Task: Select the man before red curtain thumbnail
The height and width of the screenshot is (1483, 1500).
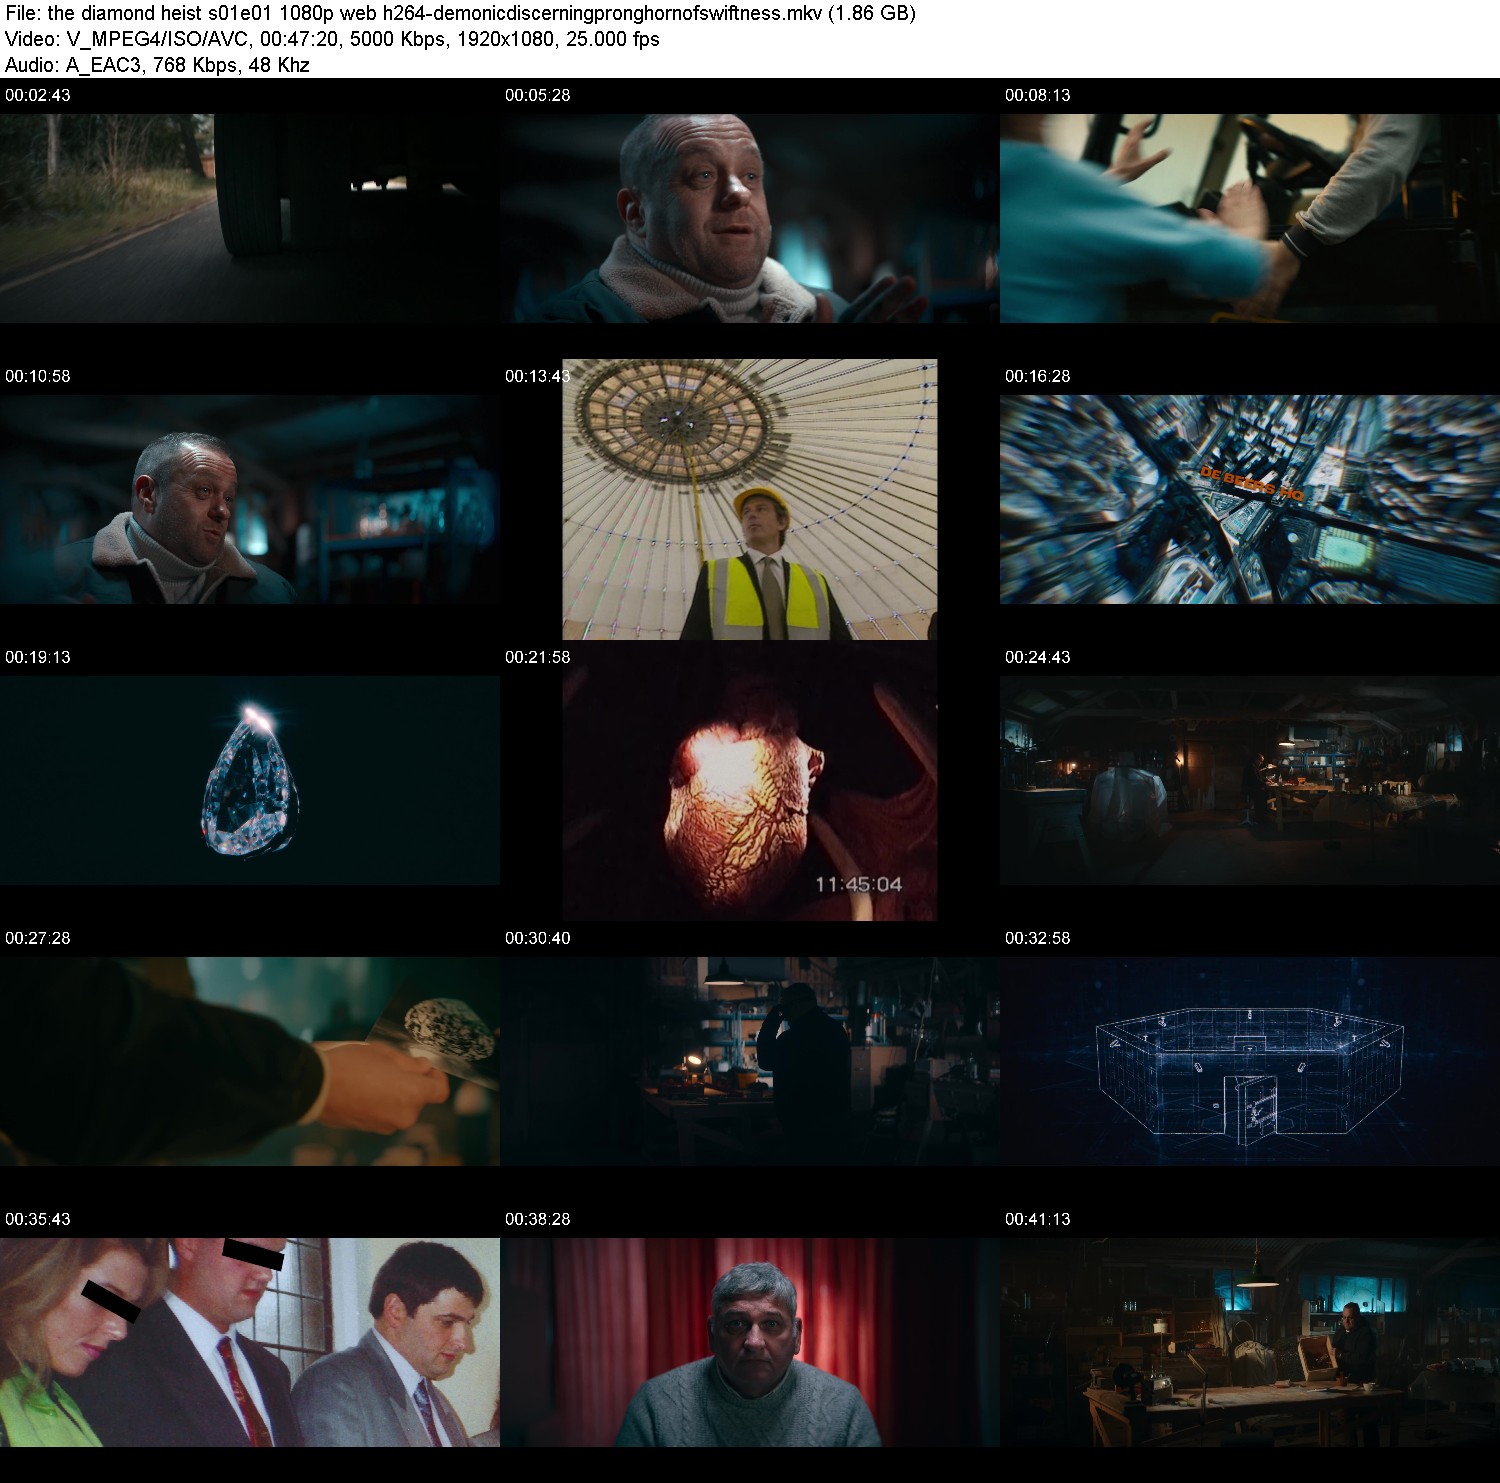Action: tap(750, 1342)
